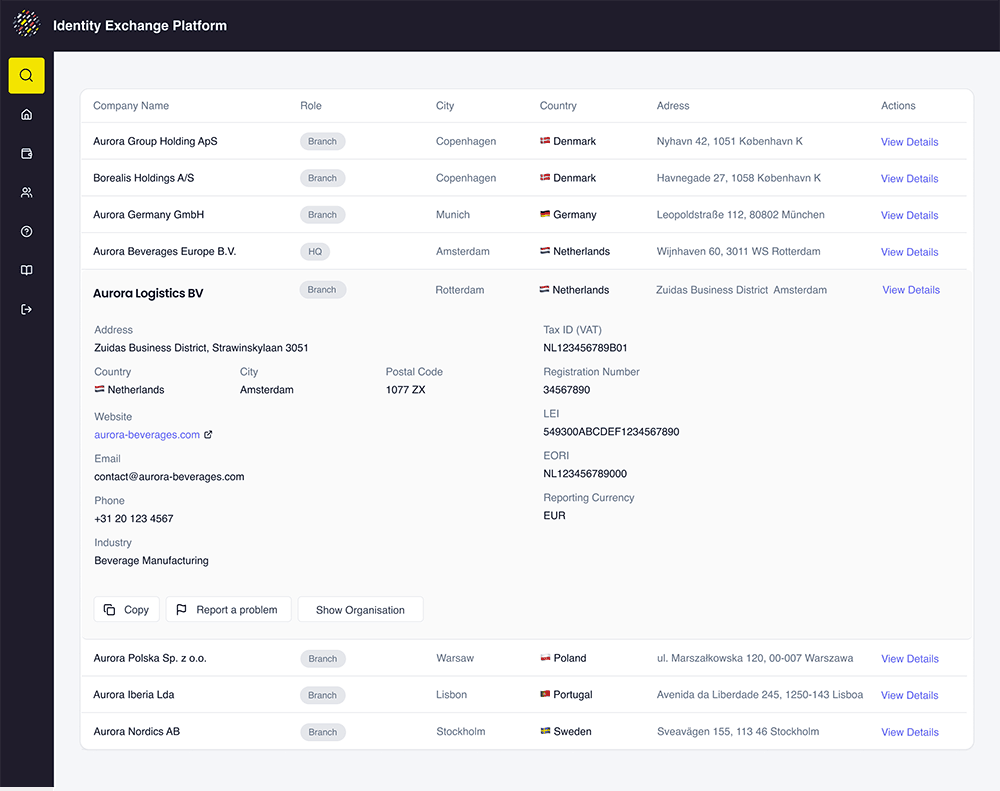Click the Report a problem button
Screen dimensions: 1000x791
[228, 609]
